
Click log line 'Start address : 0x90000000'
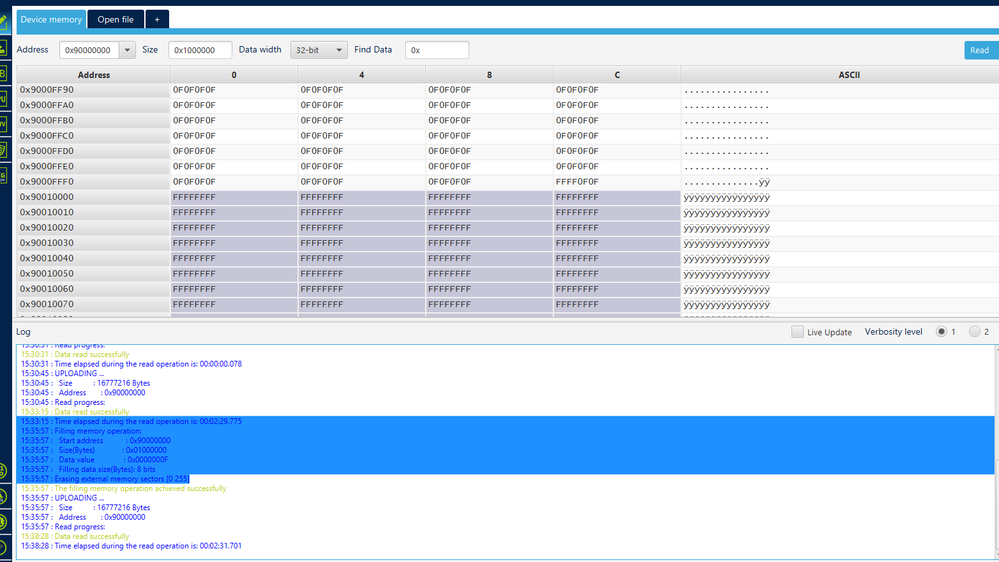click(x=96, y=440)
